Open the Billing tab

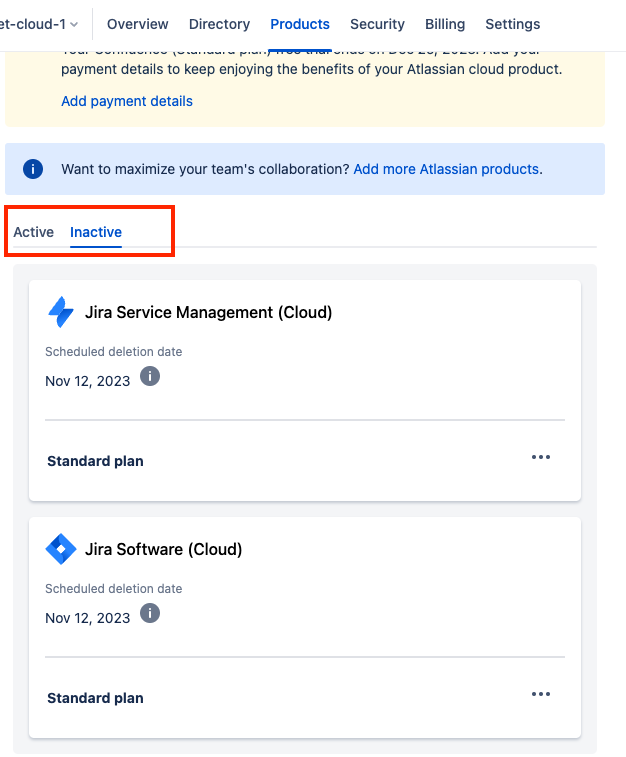click(445, 24)
